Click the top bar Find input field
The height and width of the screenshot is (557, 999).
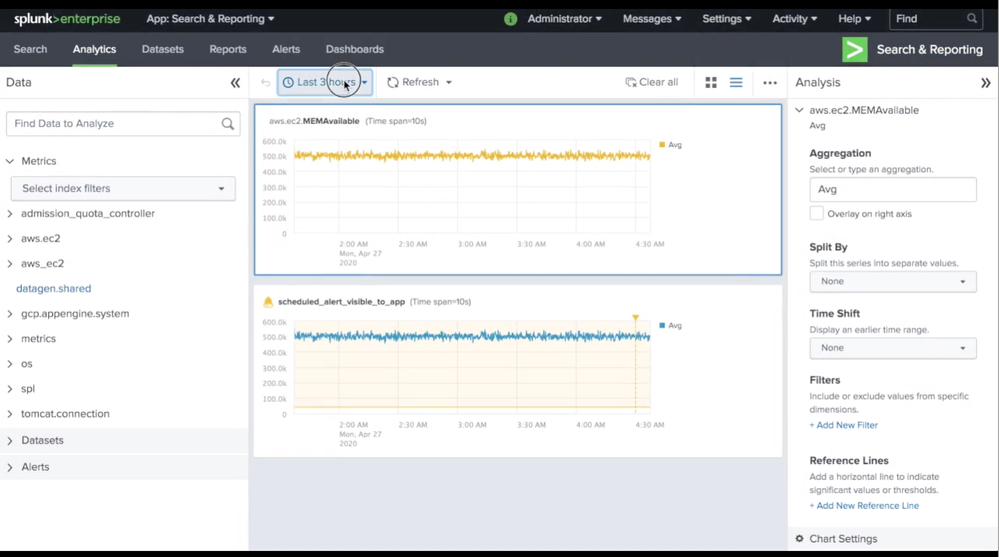pos(936,18)
